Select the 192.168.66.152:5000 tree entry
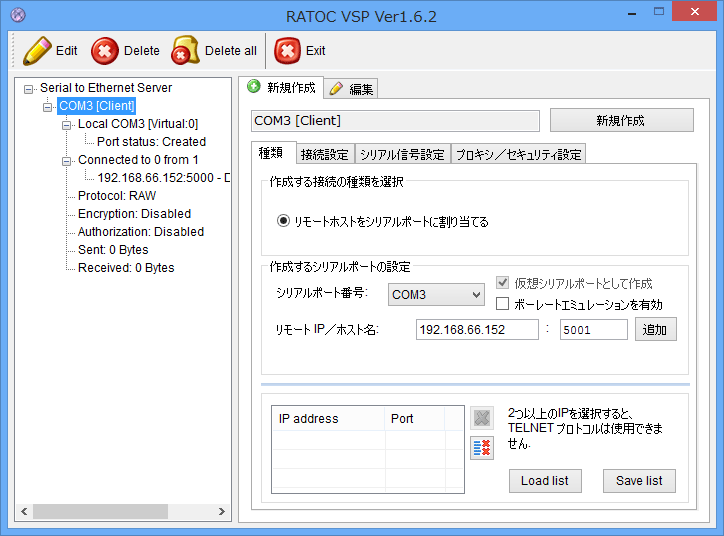This screenshot has height=536, width=724. 163,178
